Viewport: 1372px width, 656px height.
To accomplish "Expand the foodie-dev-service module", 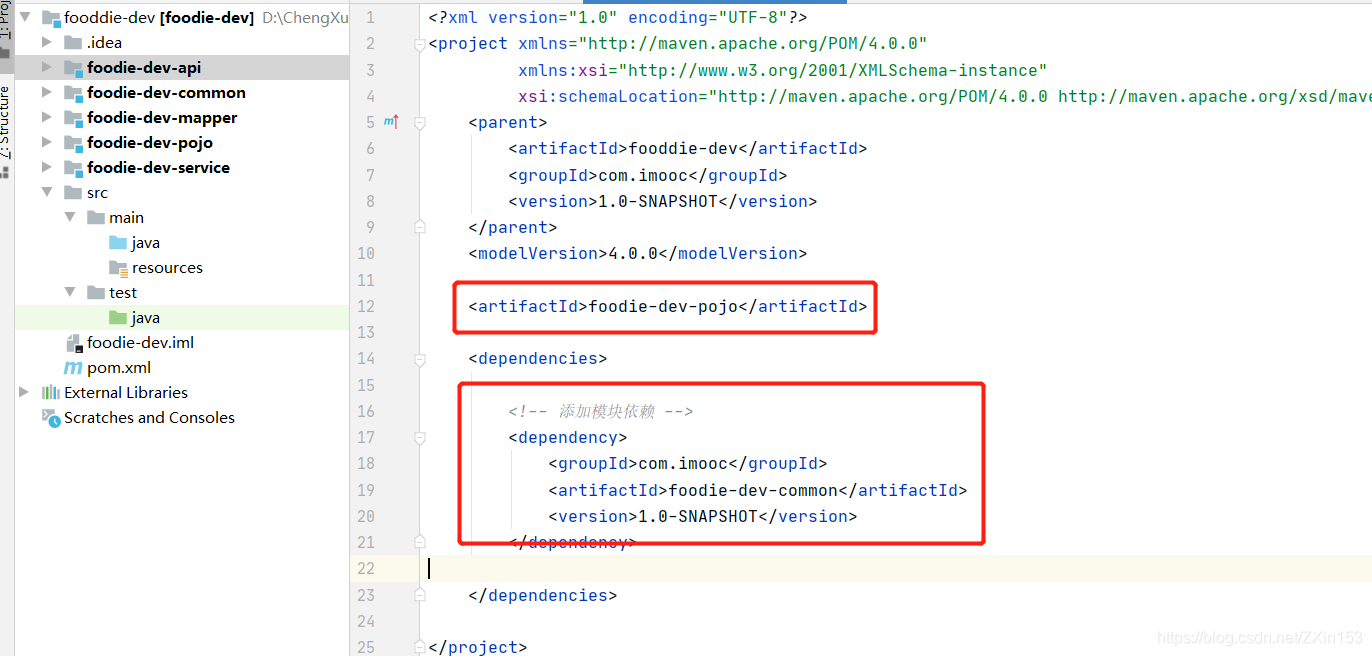I will click(47, 167).
